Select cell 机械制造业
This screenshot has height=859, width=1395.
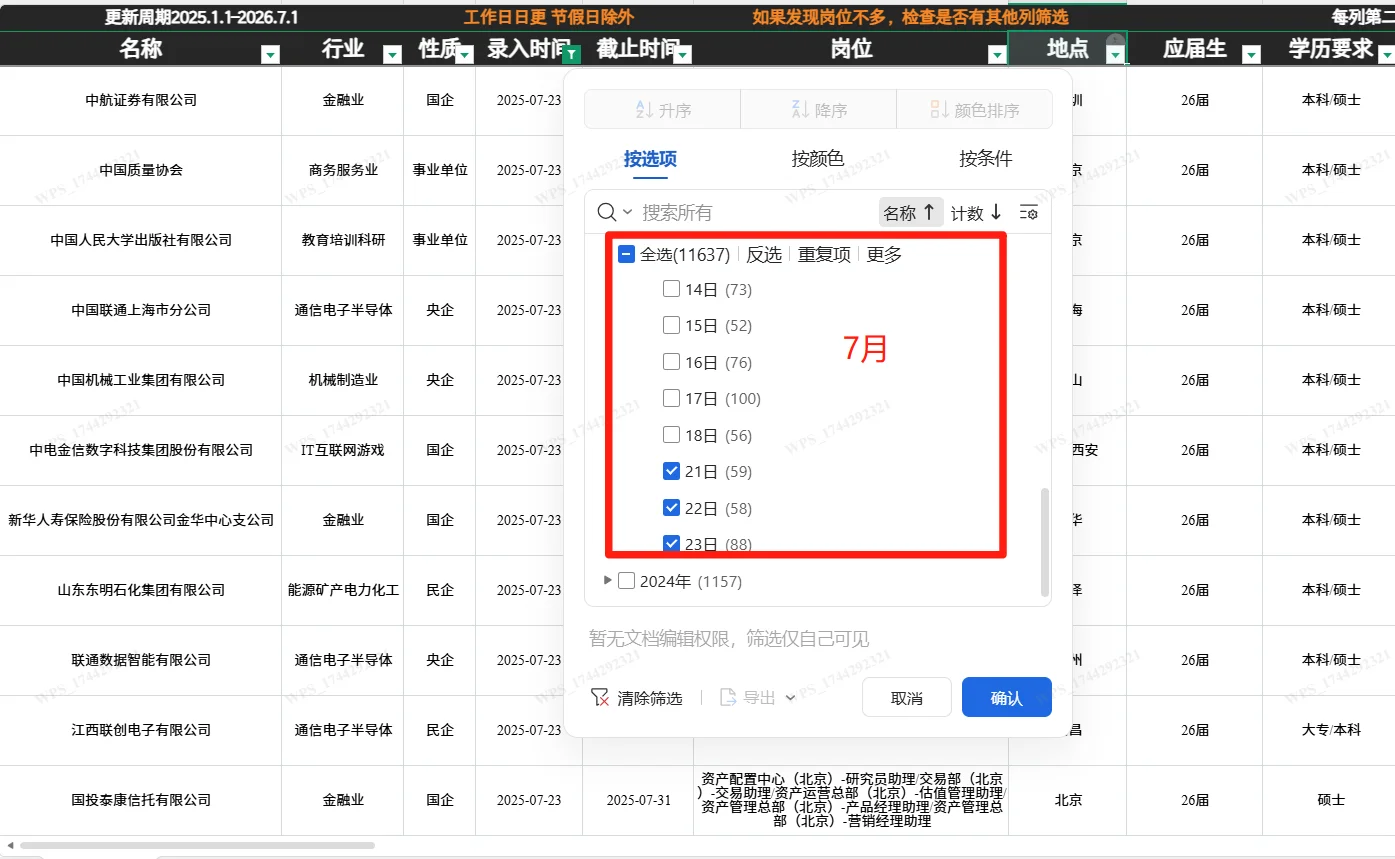point(343,380)
